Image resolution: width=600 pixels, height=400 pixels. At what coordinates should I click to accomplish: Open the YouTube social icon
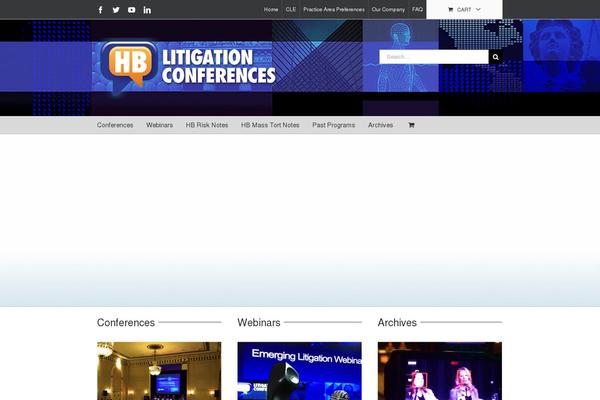[132, 10]
